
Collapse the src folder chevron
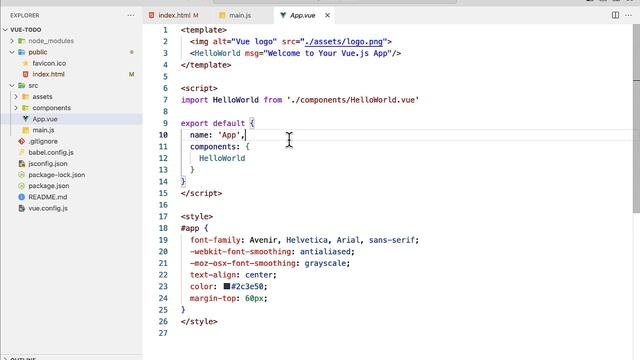click(12, 86)
